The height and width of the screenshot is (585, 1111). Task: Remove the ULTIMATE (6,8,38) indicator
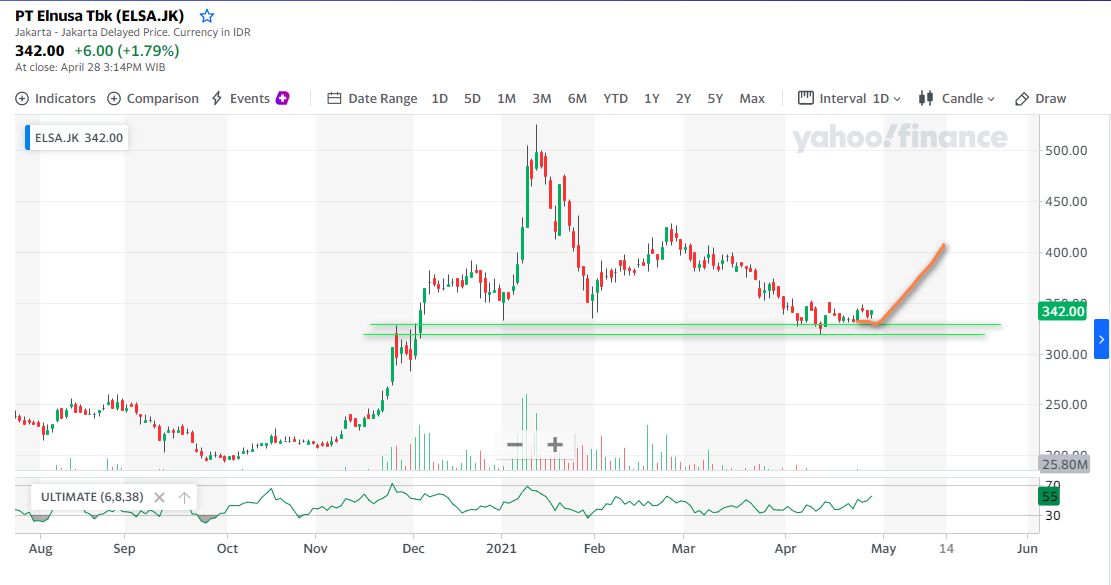pyautogui.click(x=159, y=497)
